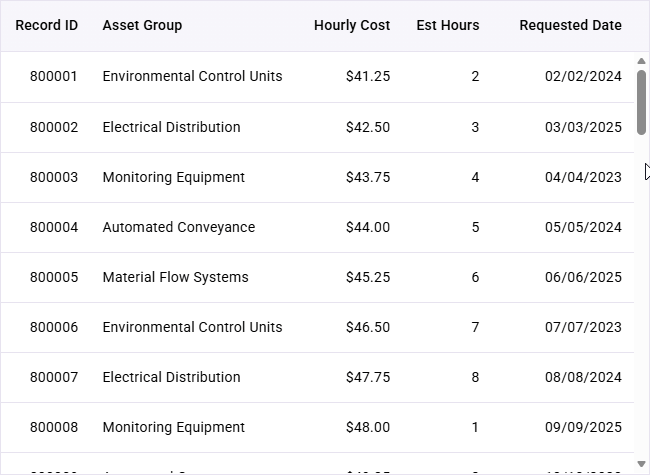Select the Est Hours value 6
The image size is (650, 475).
pyautogui.click(x=475, y=277)
